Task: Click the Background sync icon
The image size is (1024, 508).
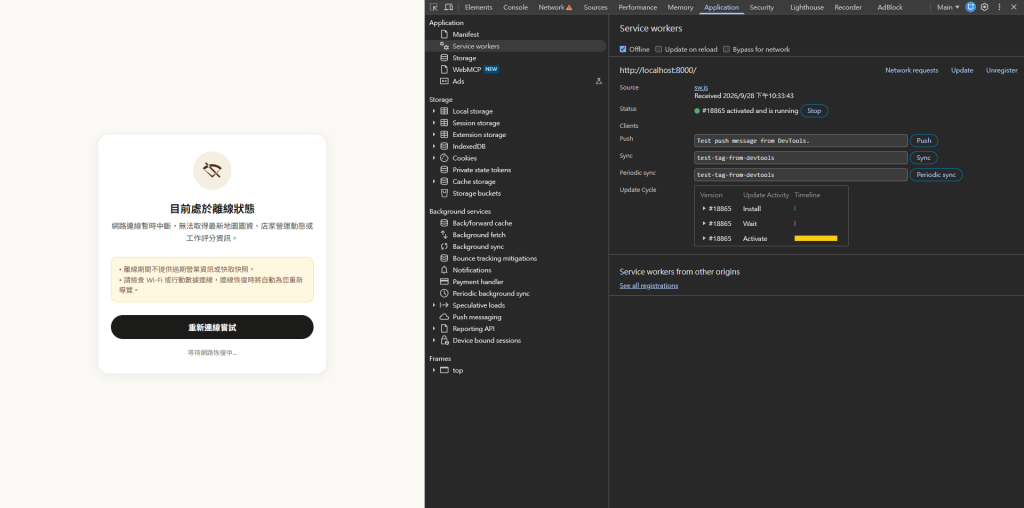Action: pos(445,247)
